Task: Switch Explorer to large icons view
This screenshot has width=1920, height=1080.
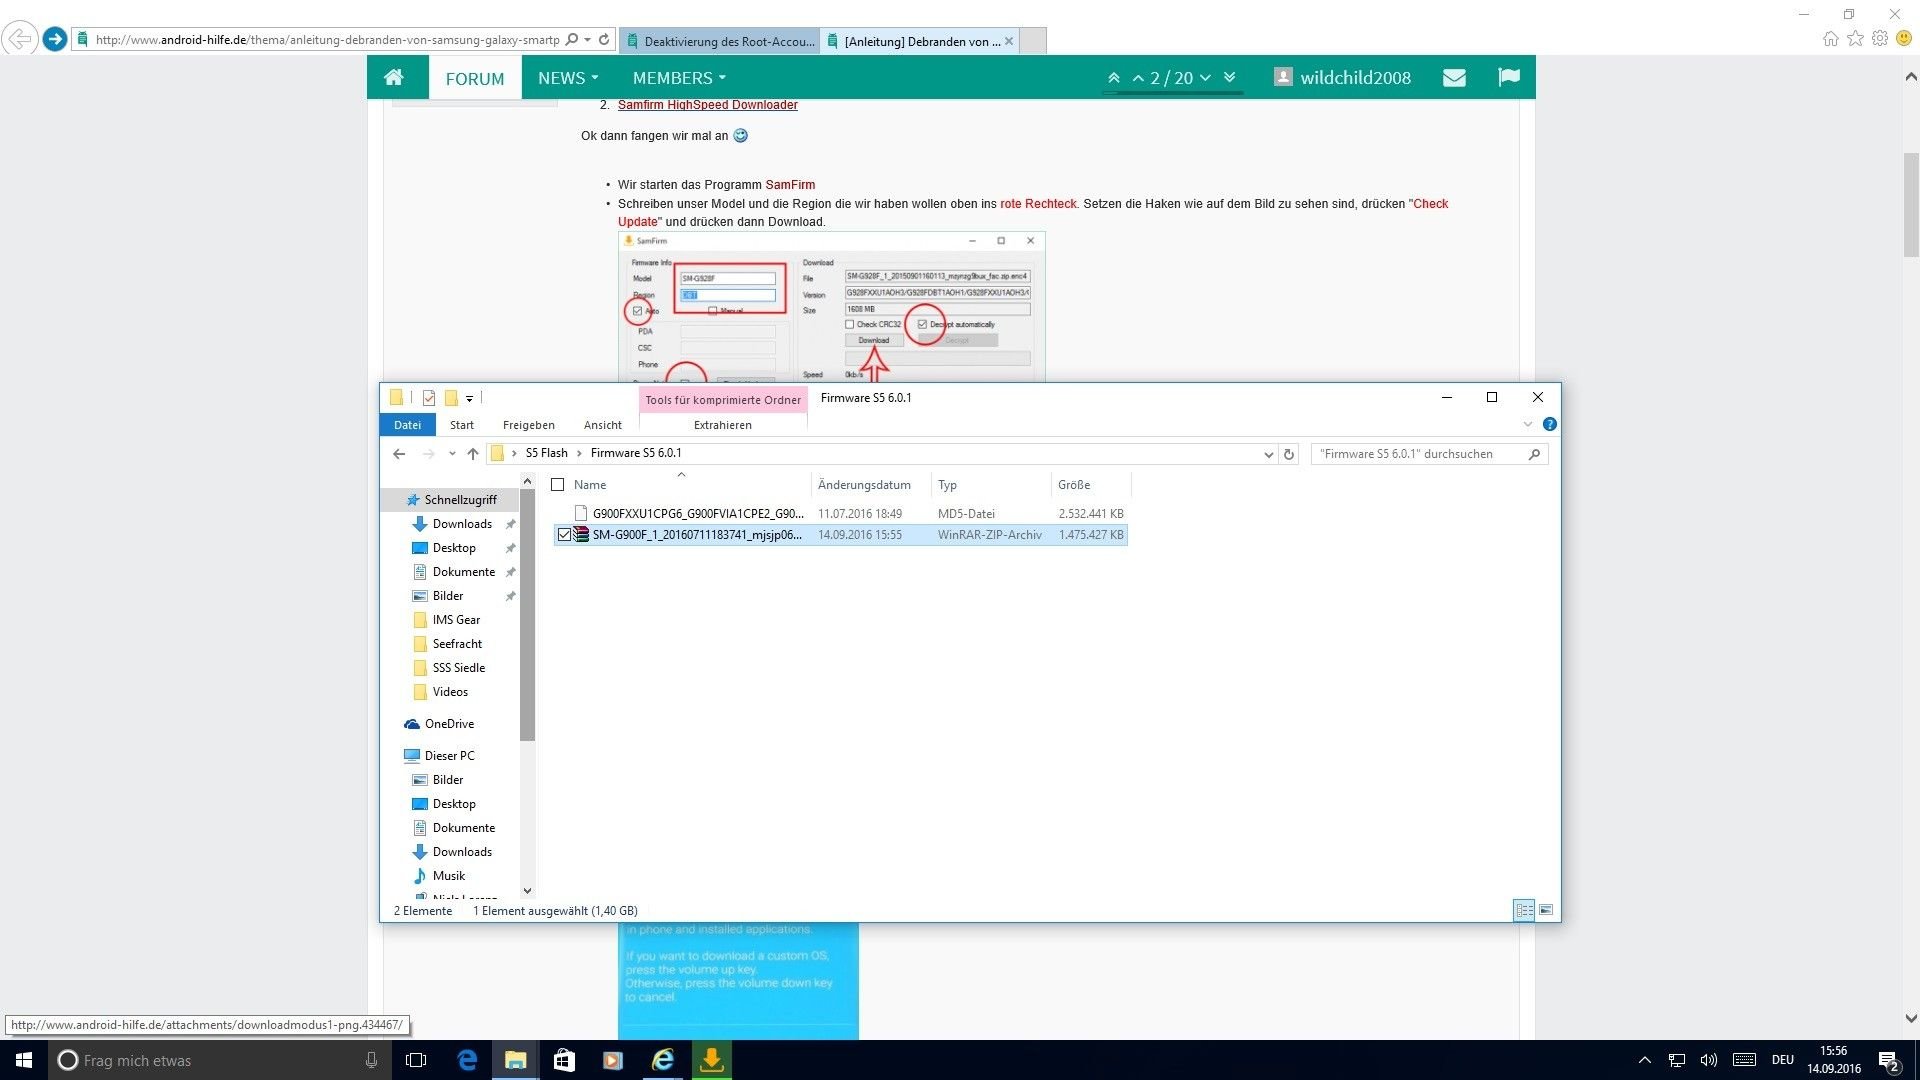Action: [1546, 910]
